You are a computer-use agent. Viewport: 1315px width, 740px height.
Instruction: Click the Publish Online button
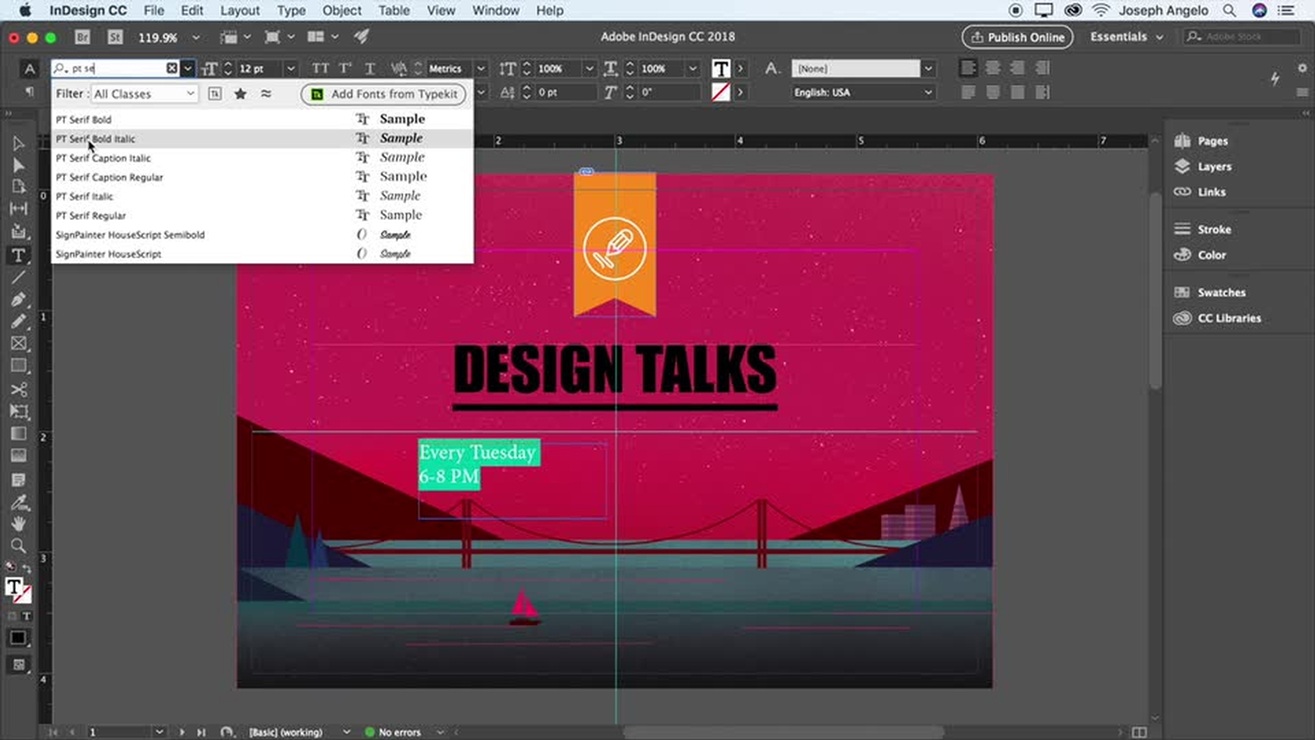[x=1017, y=37]
